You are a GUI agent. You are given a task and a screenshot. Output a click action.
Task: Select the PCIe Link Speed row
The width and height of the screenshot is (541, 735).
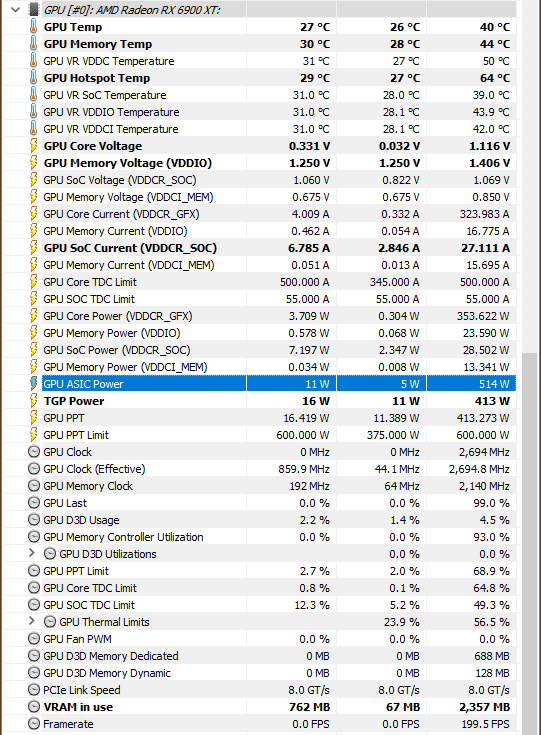tap(260, 690)
